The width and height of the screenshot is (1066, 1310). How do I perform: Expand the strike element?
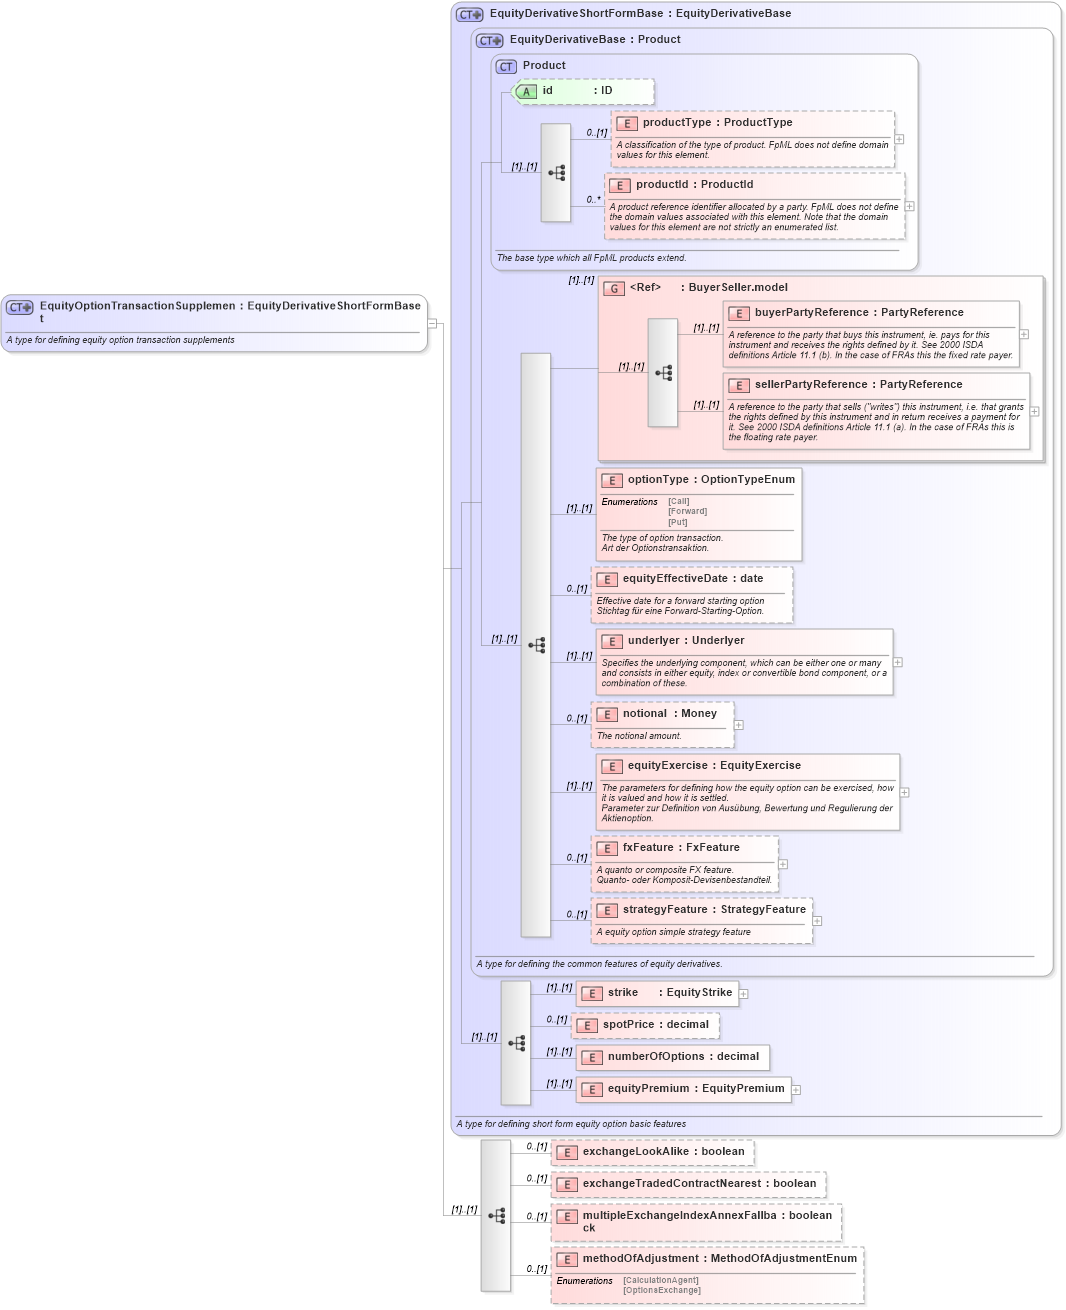(x=744, y=994)
